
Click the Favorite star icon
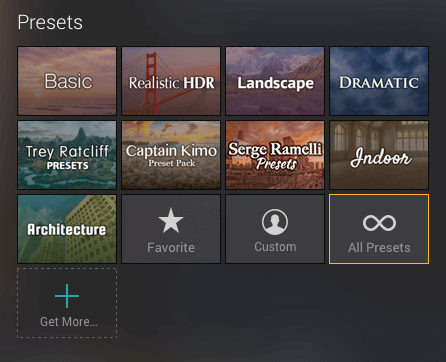coord(171,221)
